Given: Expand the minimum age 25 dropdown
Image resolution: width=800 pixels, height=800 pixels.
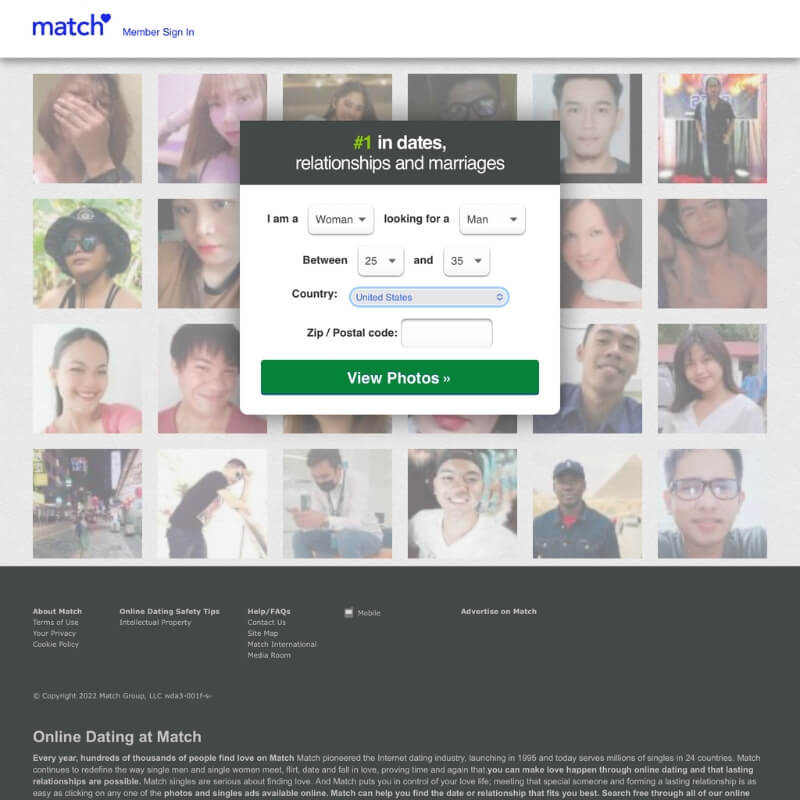Looking at the screenshot, I should pos(381,261).
